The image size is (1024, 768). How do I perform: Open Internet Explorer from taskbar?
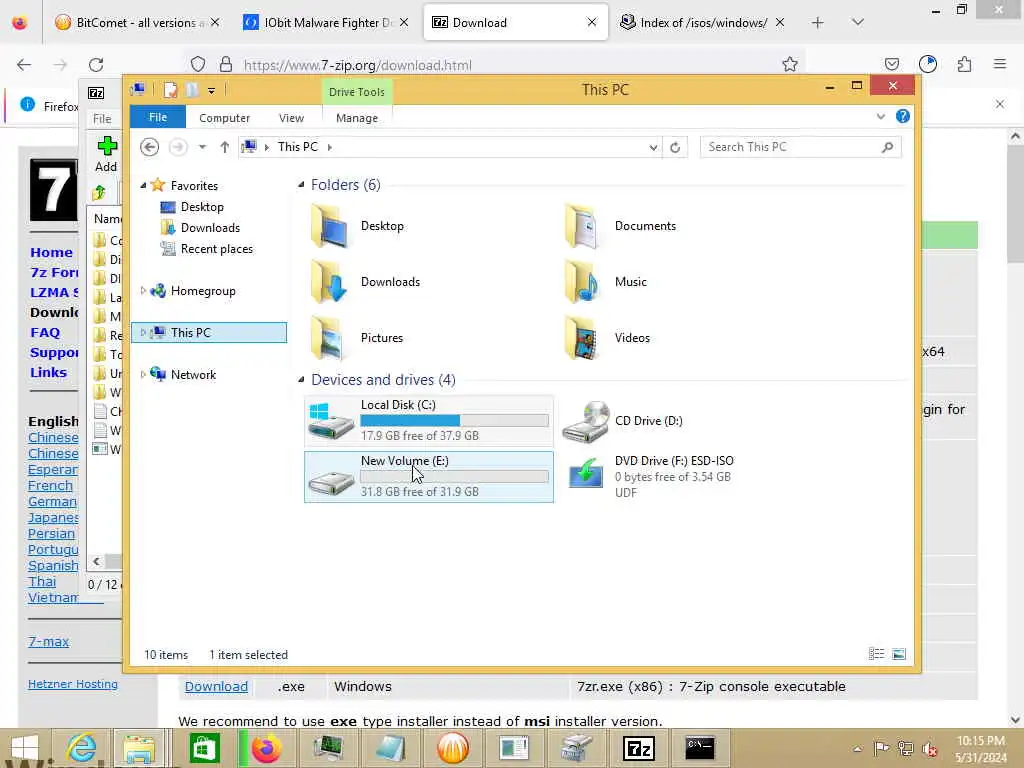coord(82,748)
